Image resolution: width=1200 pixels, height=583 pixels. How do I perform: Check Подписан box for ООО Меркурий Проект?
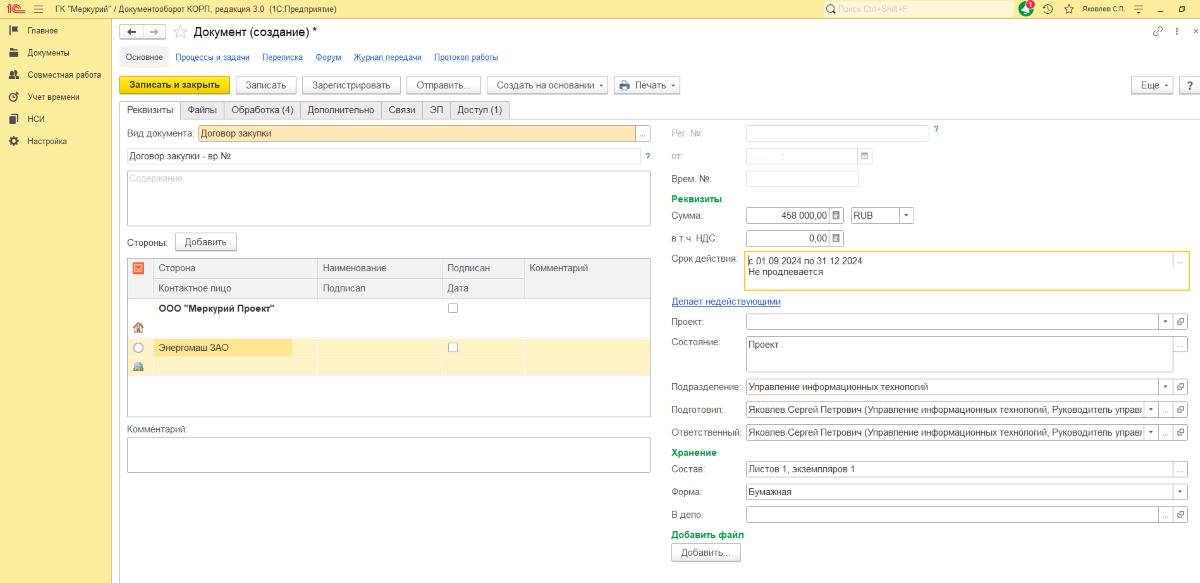click(453, 309)
